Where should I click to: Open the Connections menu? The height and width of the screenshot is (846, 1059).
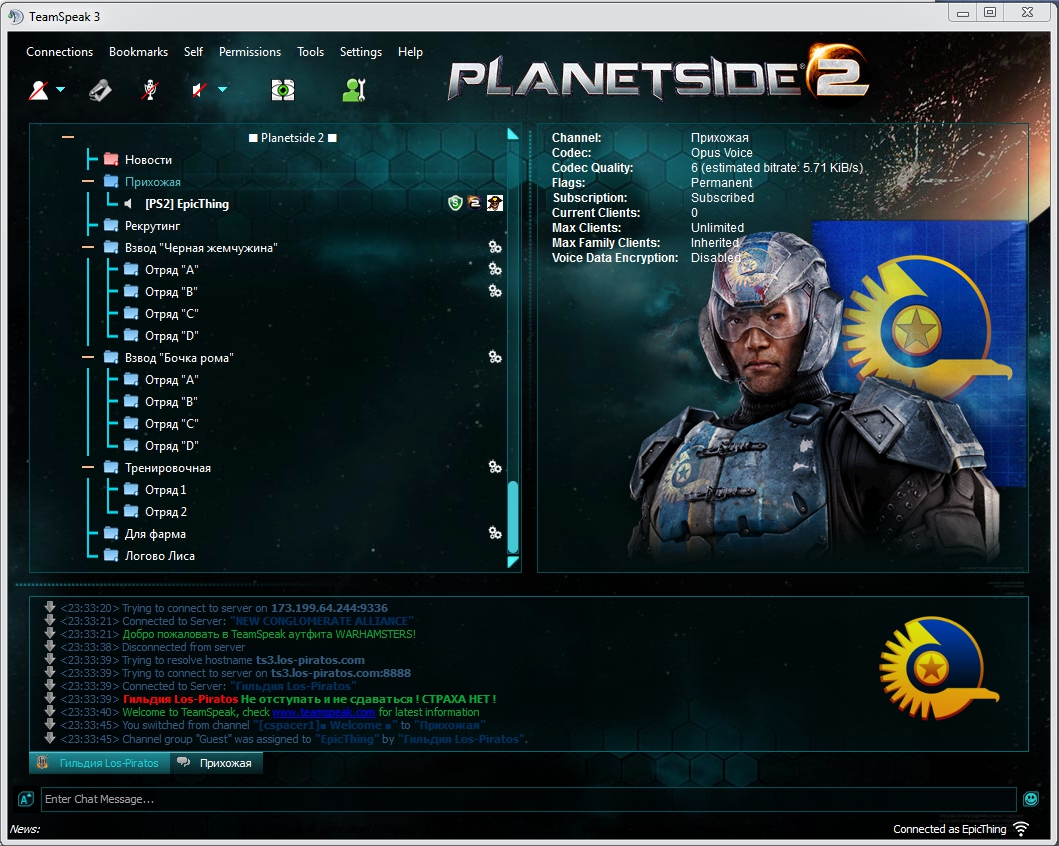coord(59,52)
